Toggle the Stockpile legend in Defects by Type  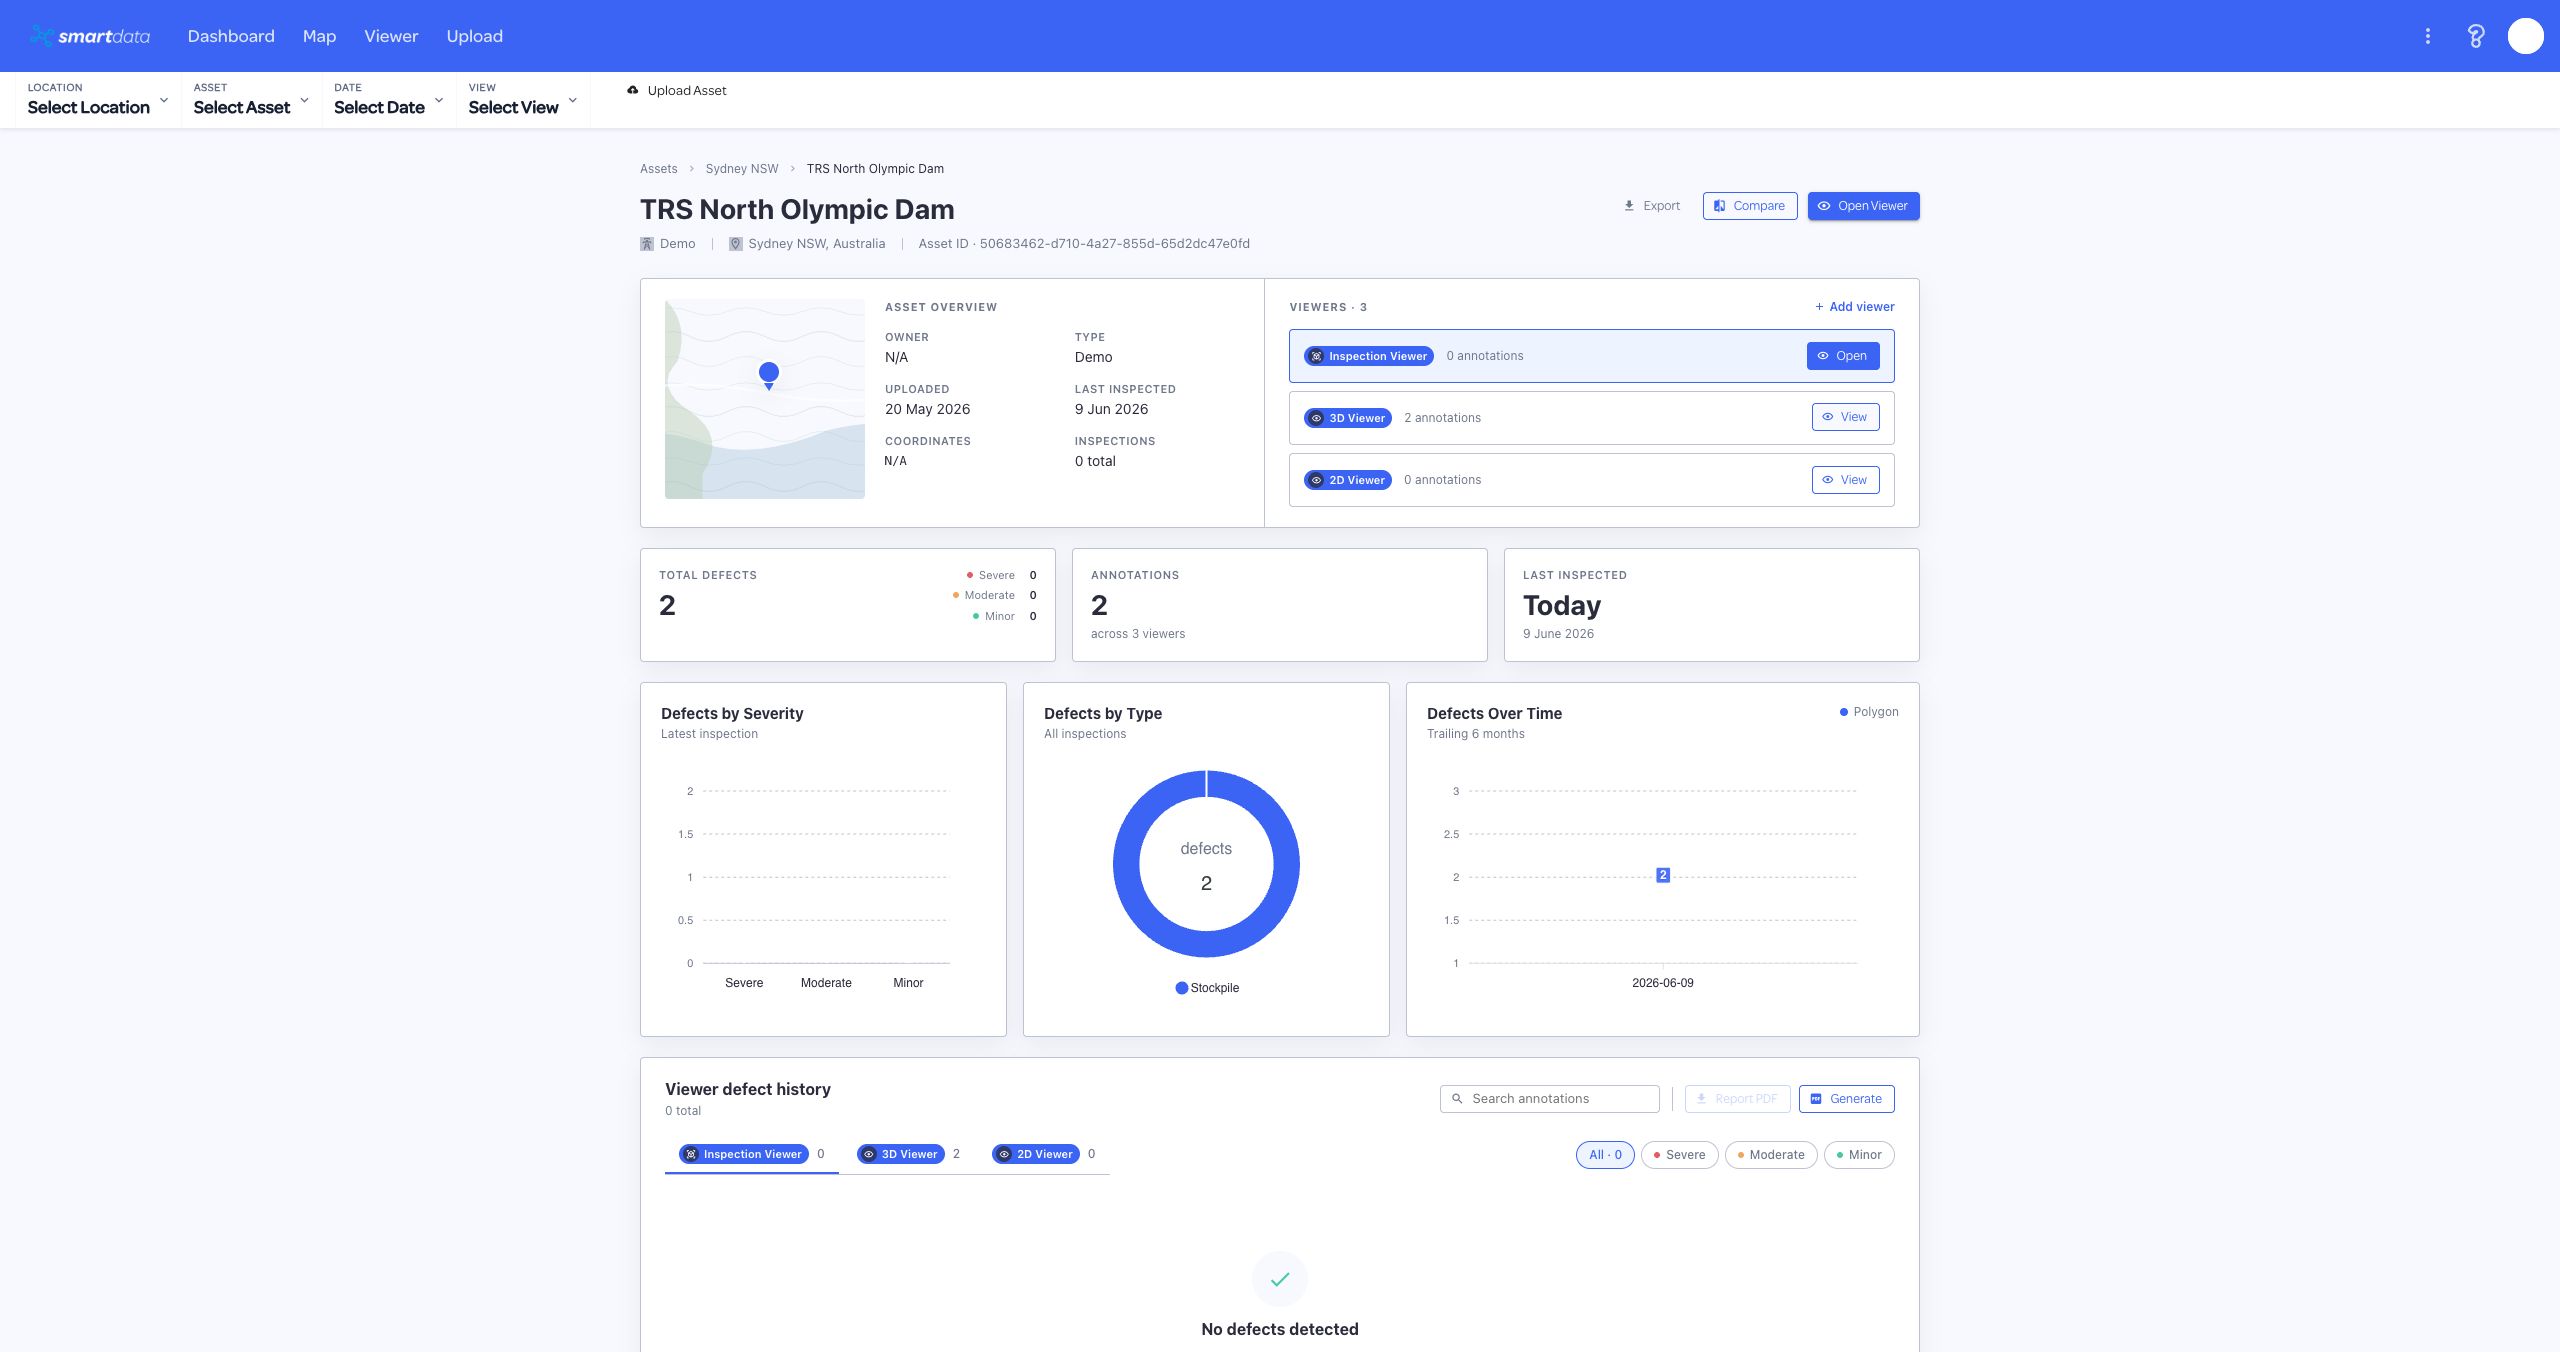1207,988
